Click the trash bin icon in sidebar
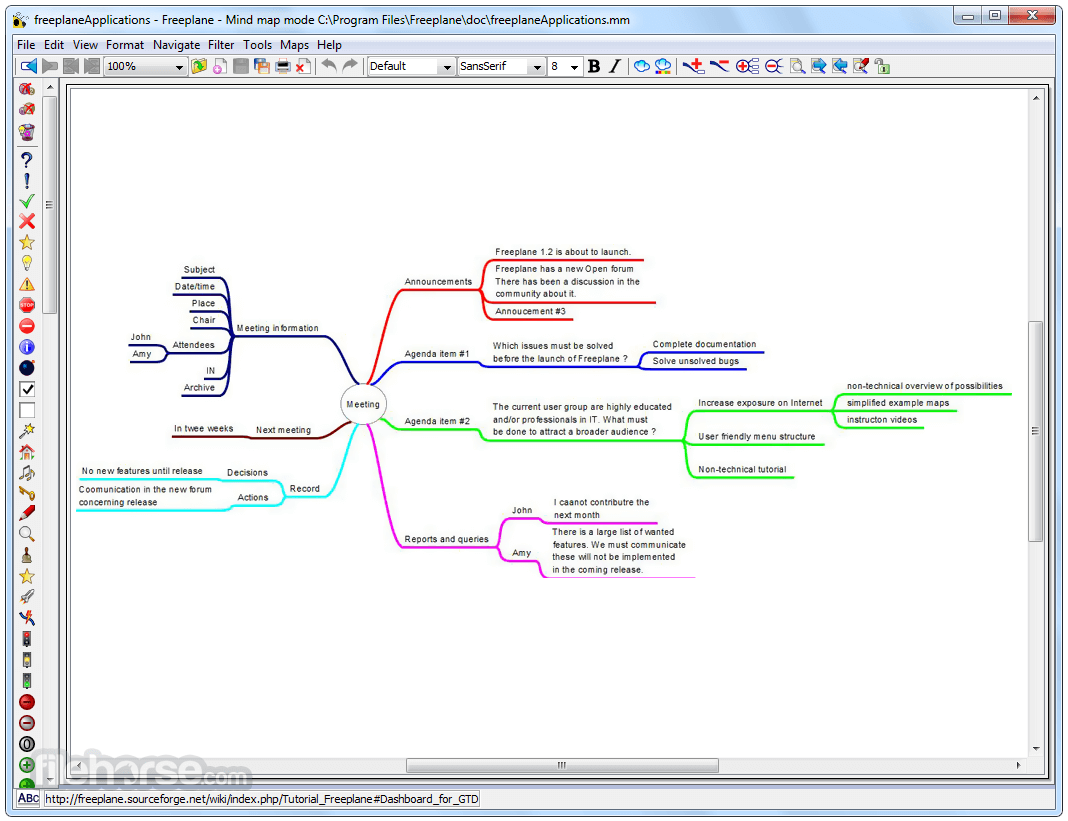This screenshot has height=821, width=1068. (x=27, y=131)
